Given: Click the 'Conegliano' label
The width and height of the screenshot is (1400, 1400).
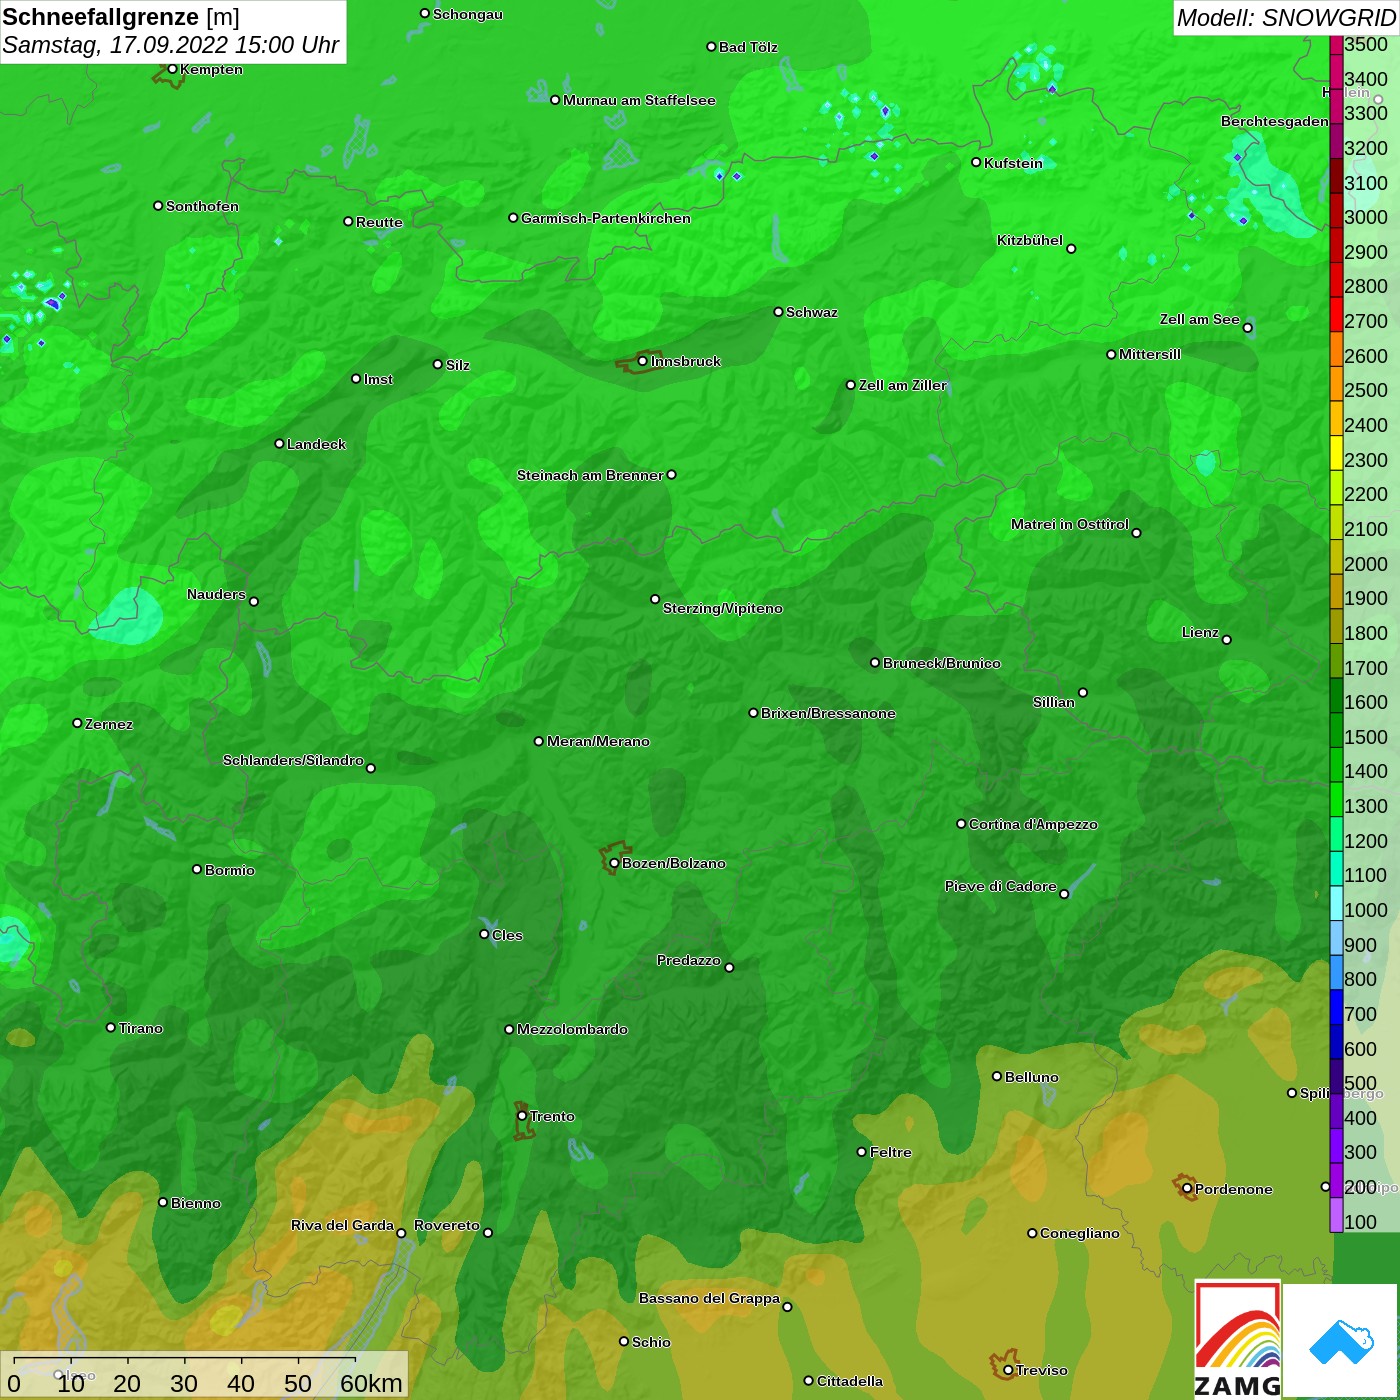Looking at the screenshot, I should (1079, 1233).
